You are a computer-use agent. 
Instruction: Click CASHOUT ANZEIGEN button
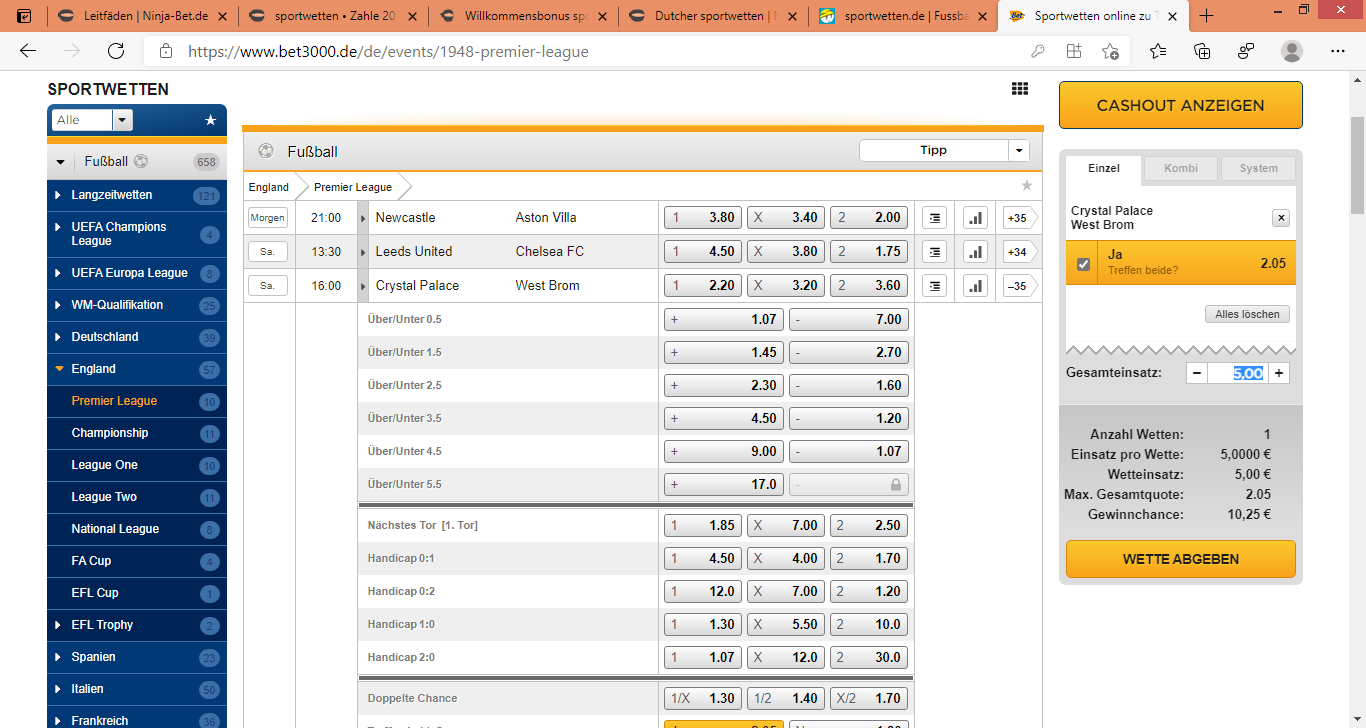pyautogui.click(x=1180, y=105)
